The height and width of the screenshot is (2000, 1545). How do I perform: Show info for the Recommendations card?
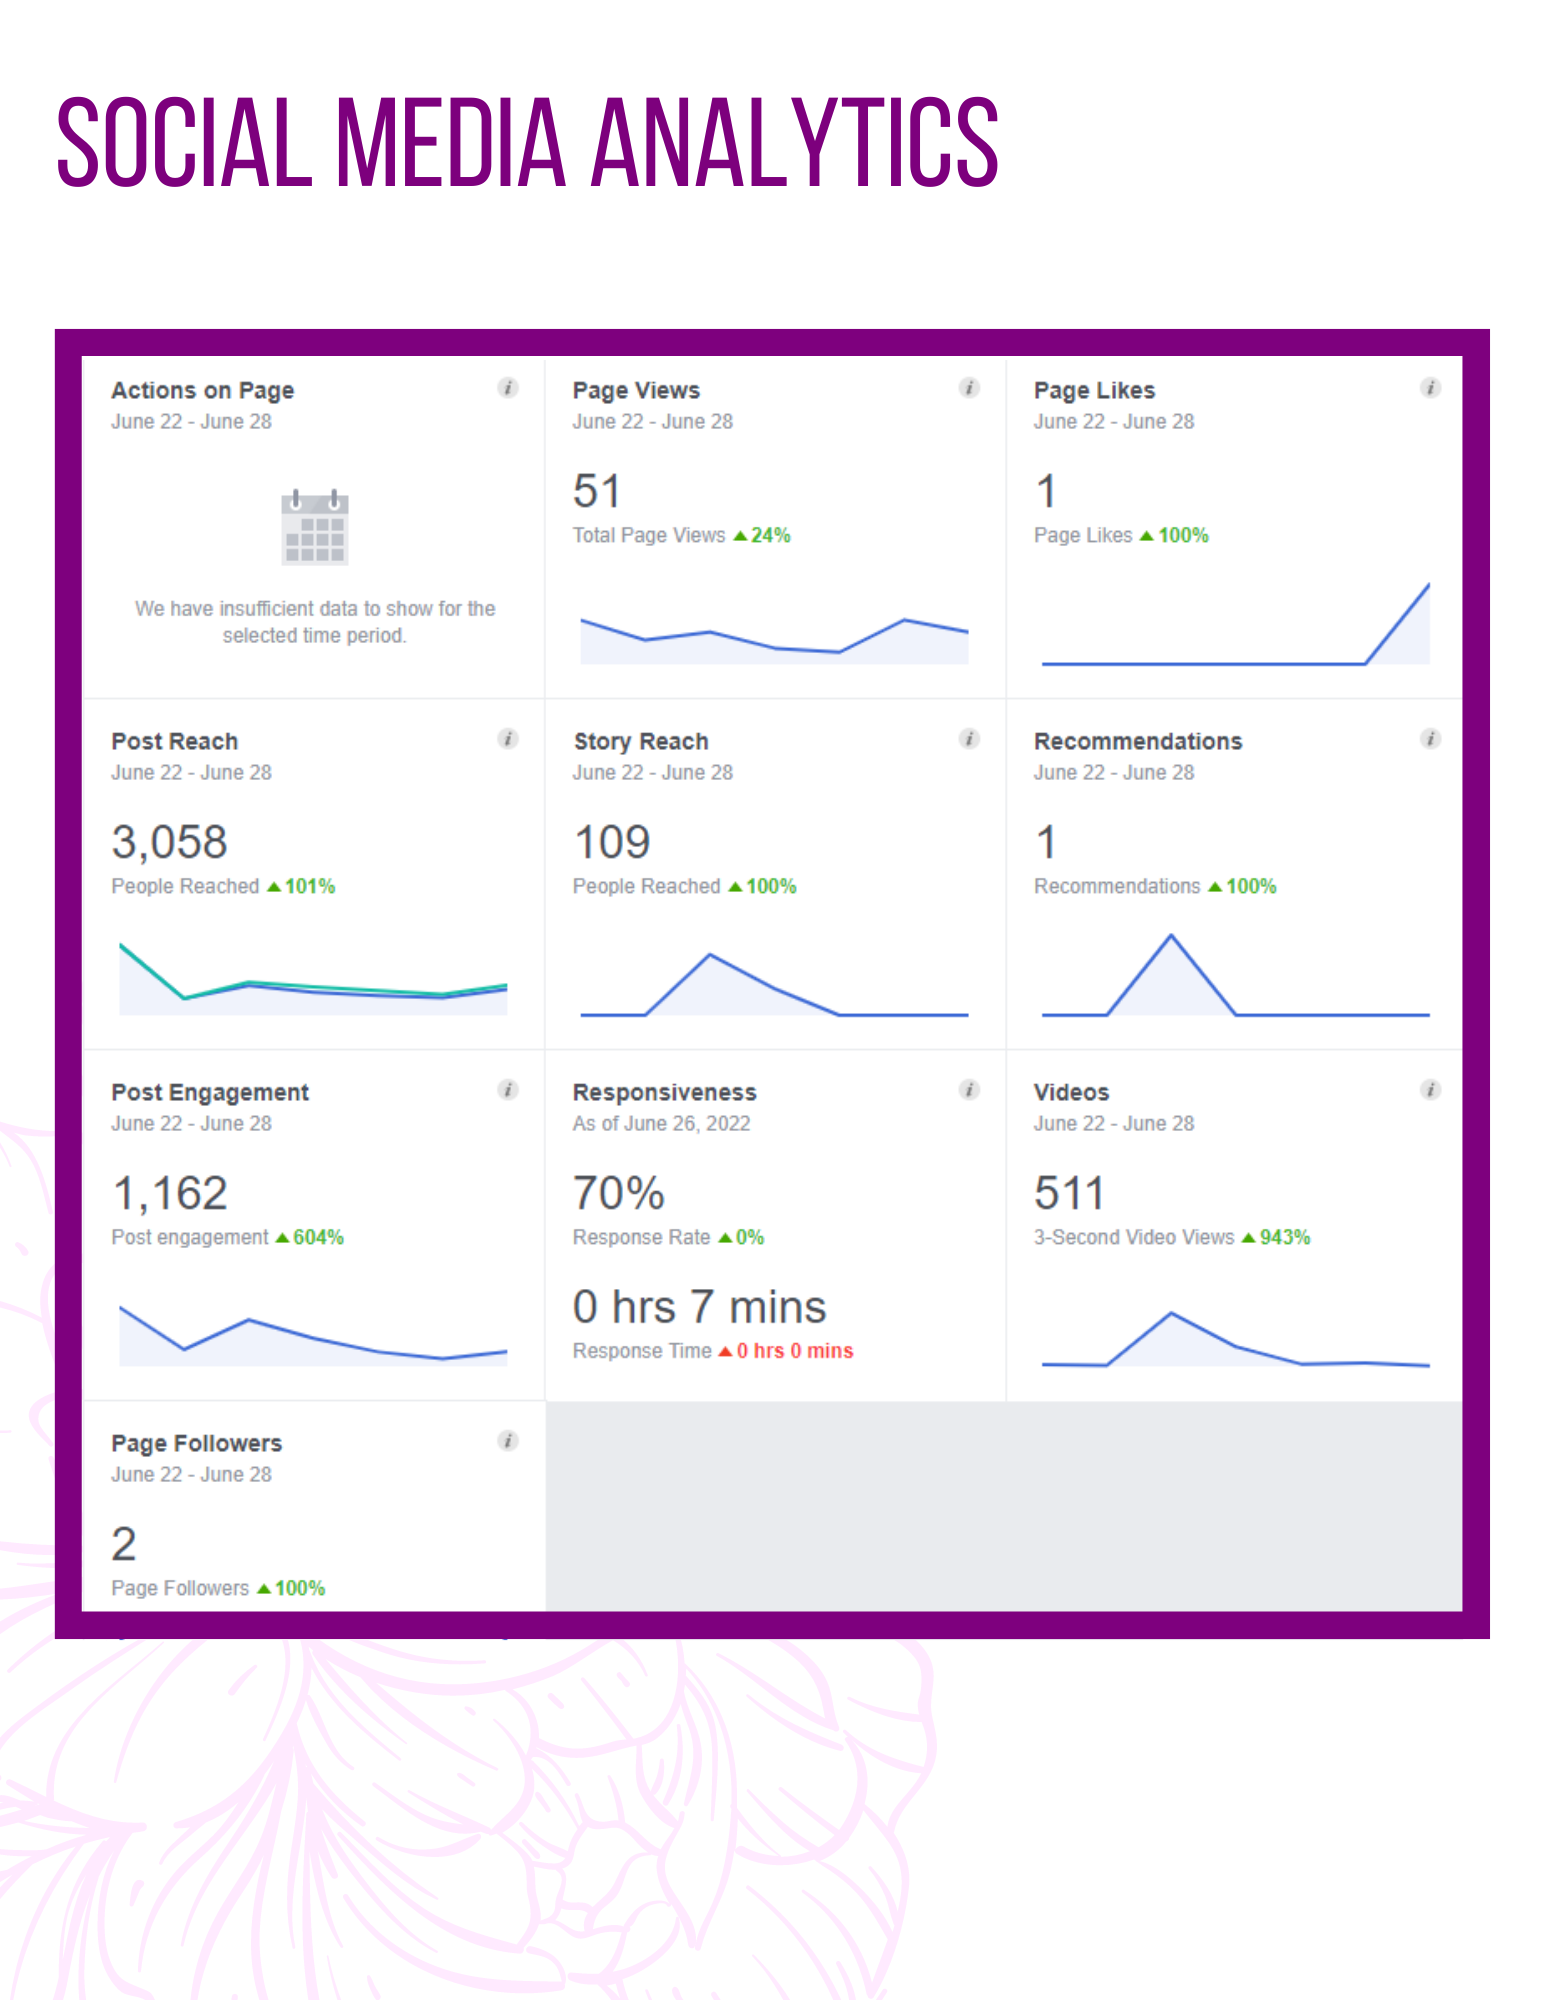(x=1431, y=739)
